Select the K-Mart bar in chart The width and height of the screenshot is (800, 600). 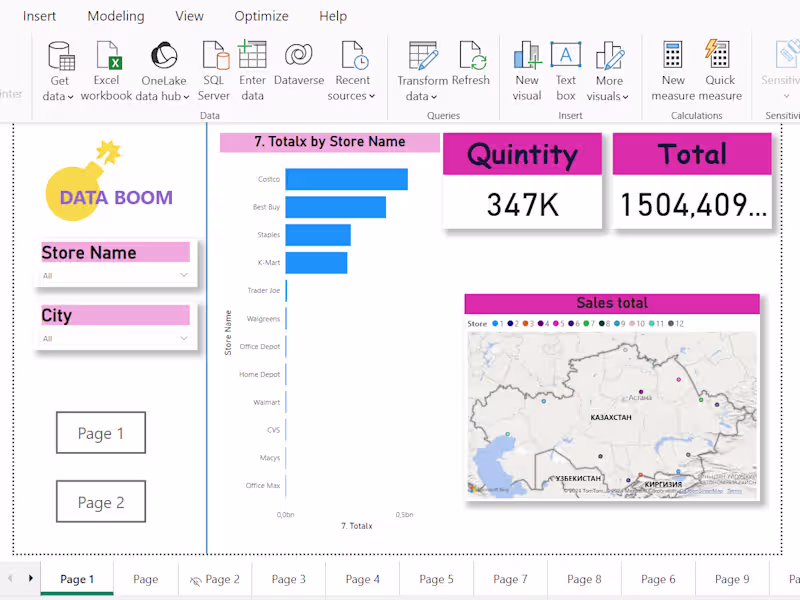316,263
